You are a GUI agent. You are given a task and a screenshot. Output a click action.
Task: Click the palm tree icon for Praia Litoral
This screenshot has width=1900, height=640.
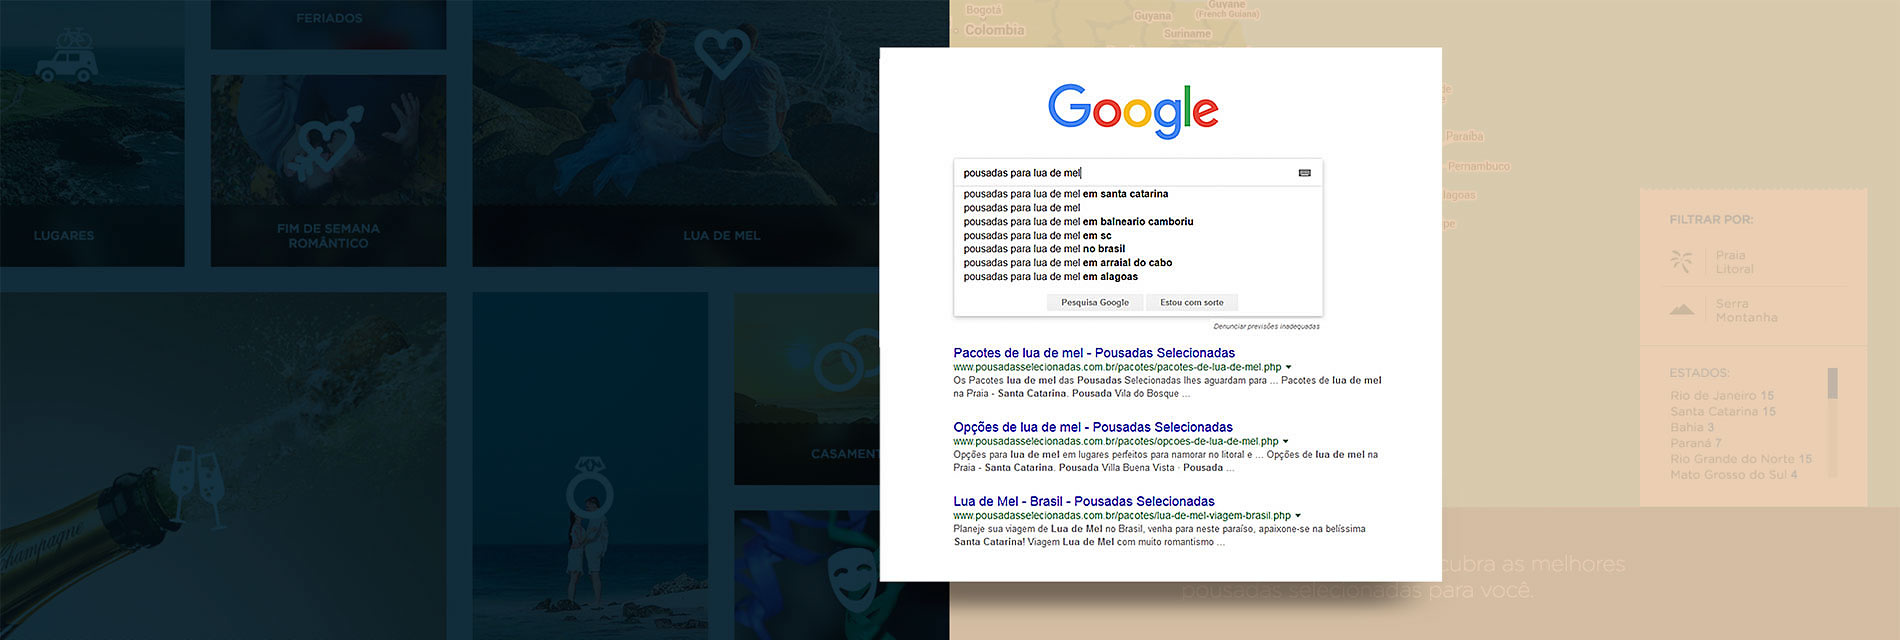coord(1682,261)
